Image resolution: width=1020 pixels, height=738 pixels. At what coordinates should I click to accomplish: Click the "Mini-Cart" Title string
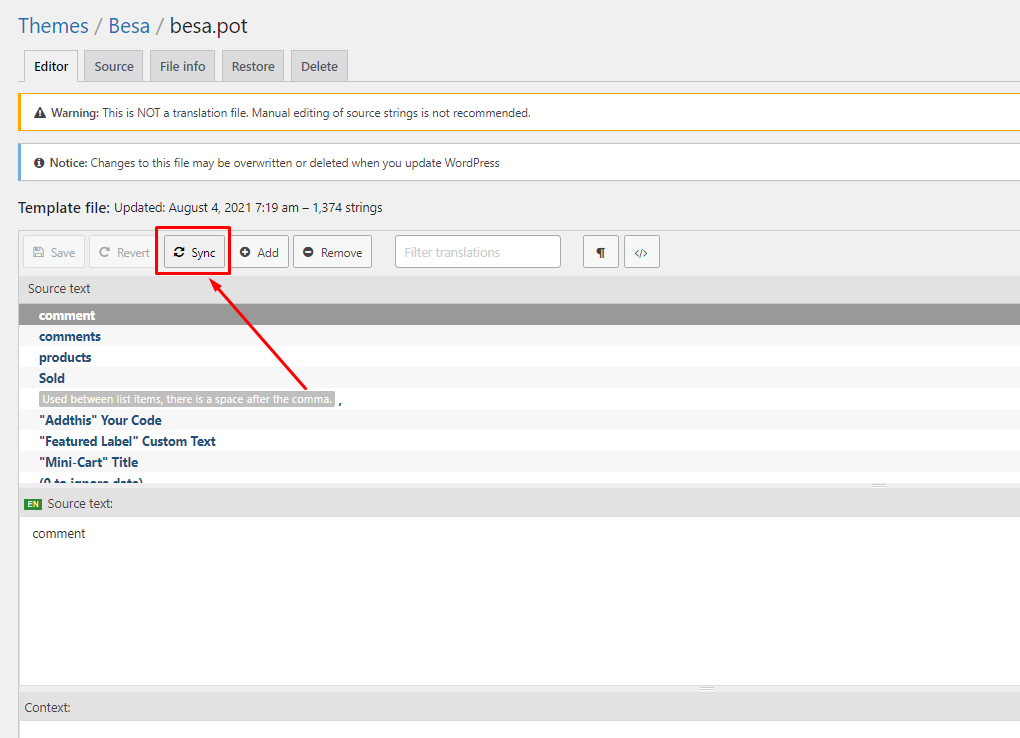pos(88,462)
